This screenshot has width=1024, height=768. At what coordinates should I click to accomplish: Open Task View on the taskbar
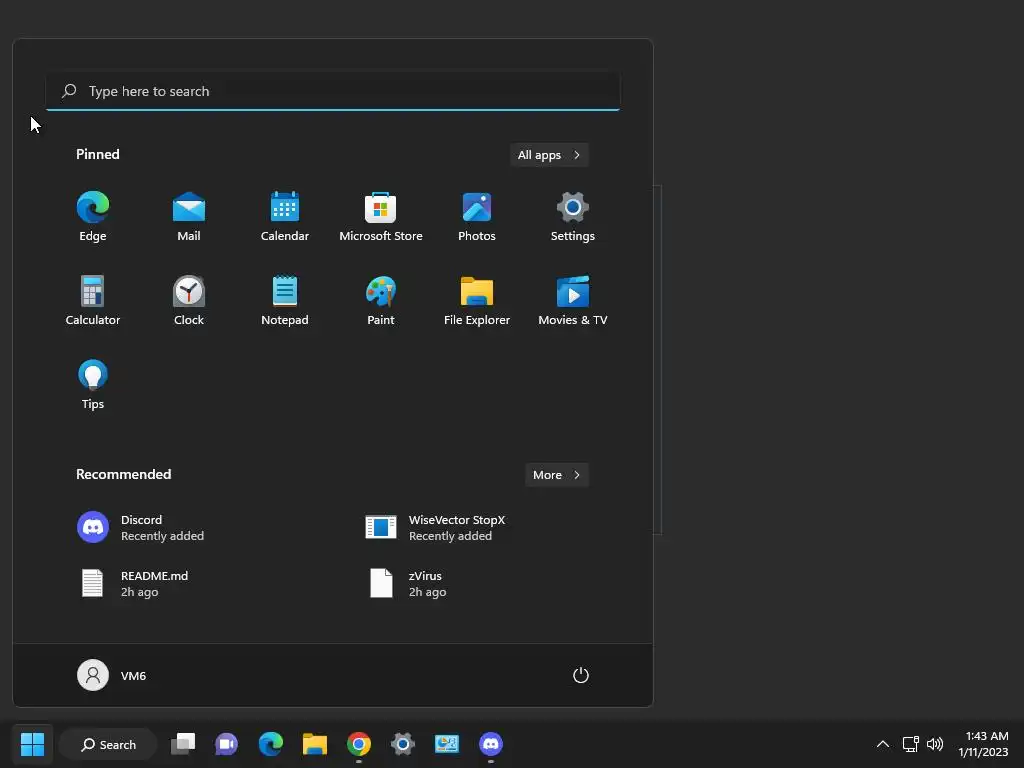(183, 744)
